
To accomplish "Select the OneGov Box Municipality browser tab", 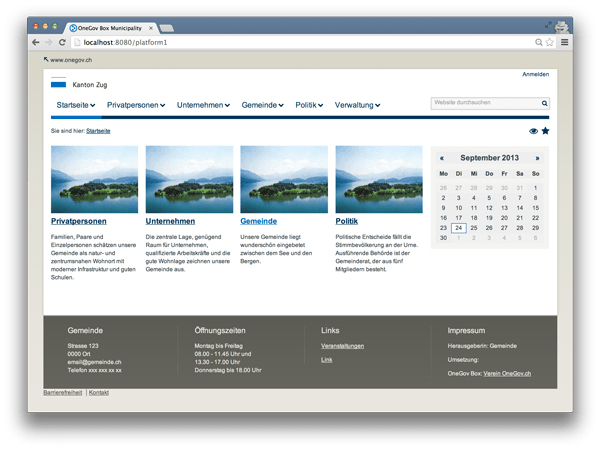I will click(110, 28).
